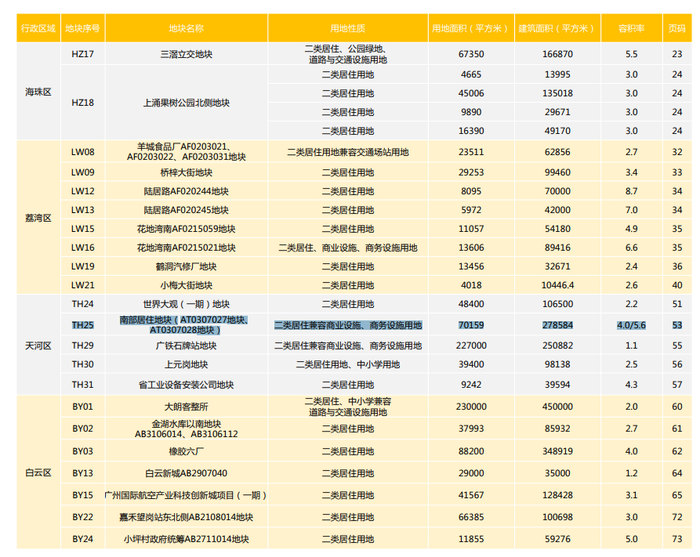This screenshot has height=557, width=700.
Task: Select plot code HZ17
Action: click(x=83, y=54)
